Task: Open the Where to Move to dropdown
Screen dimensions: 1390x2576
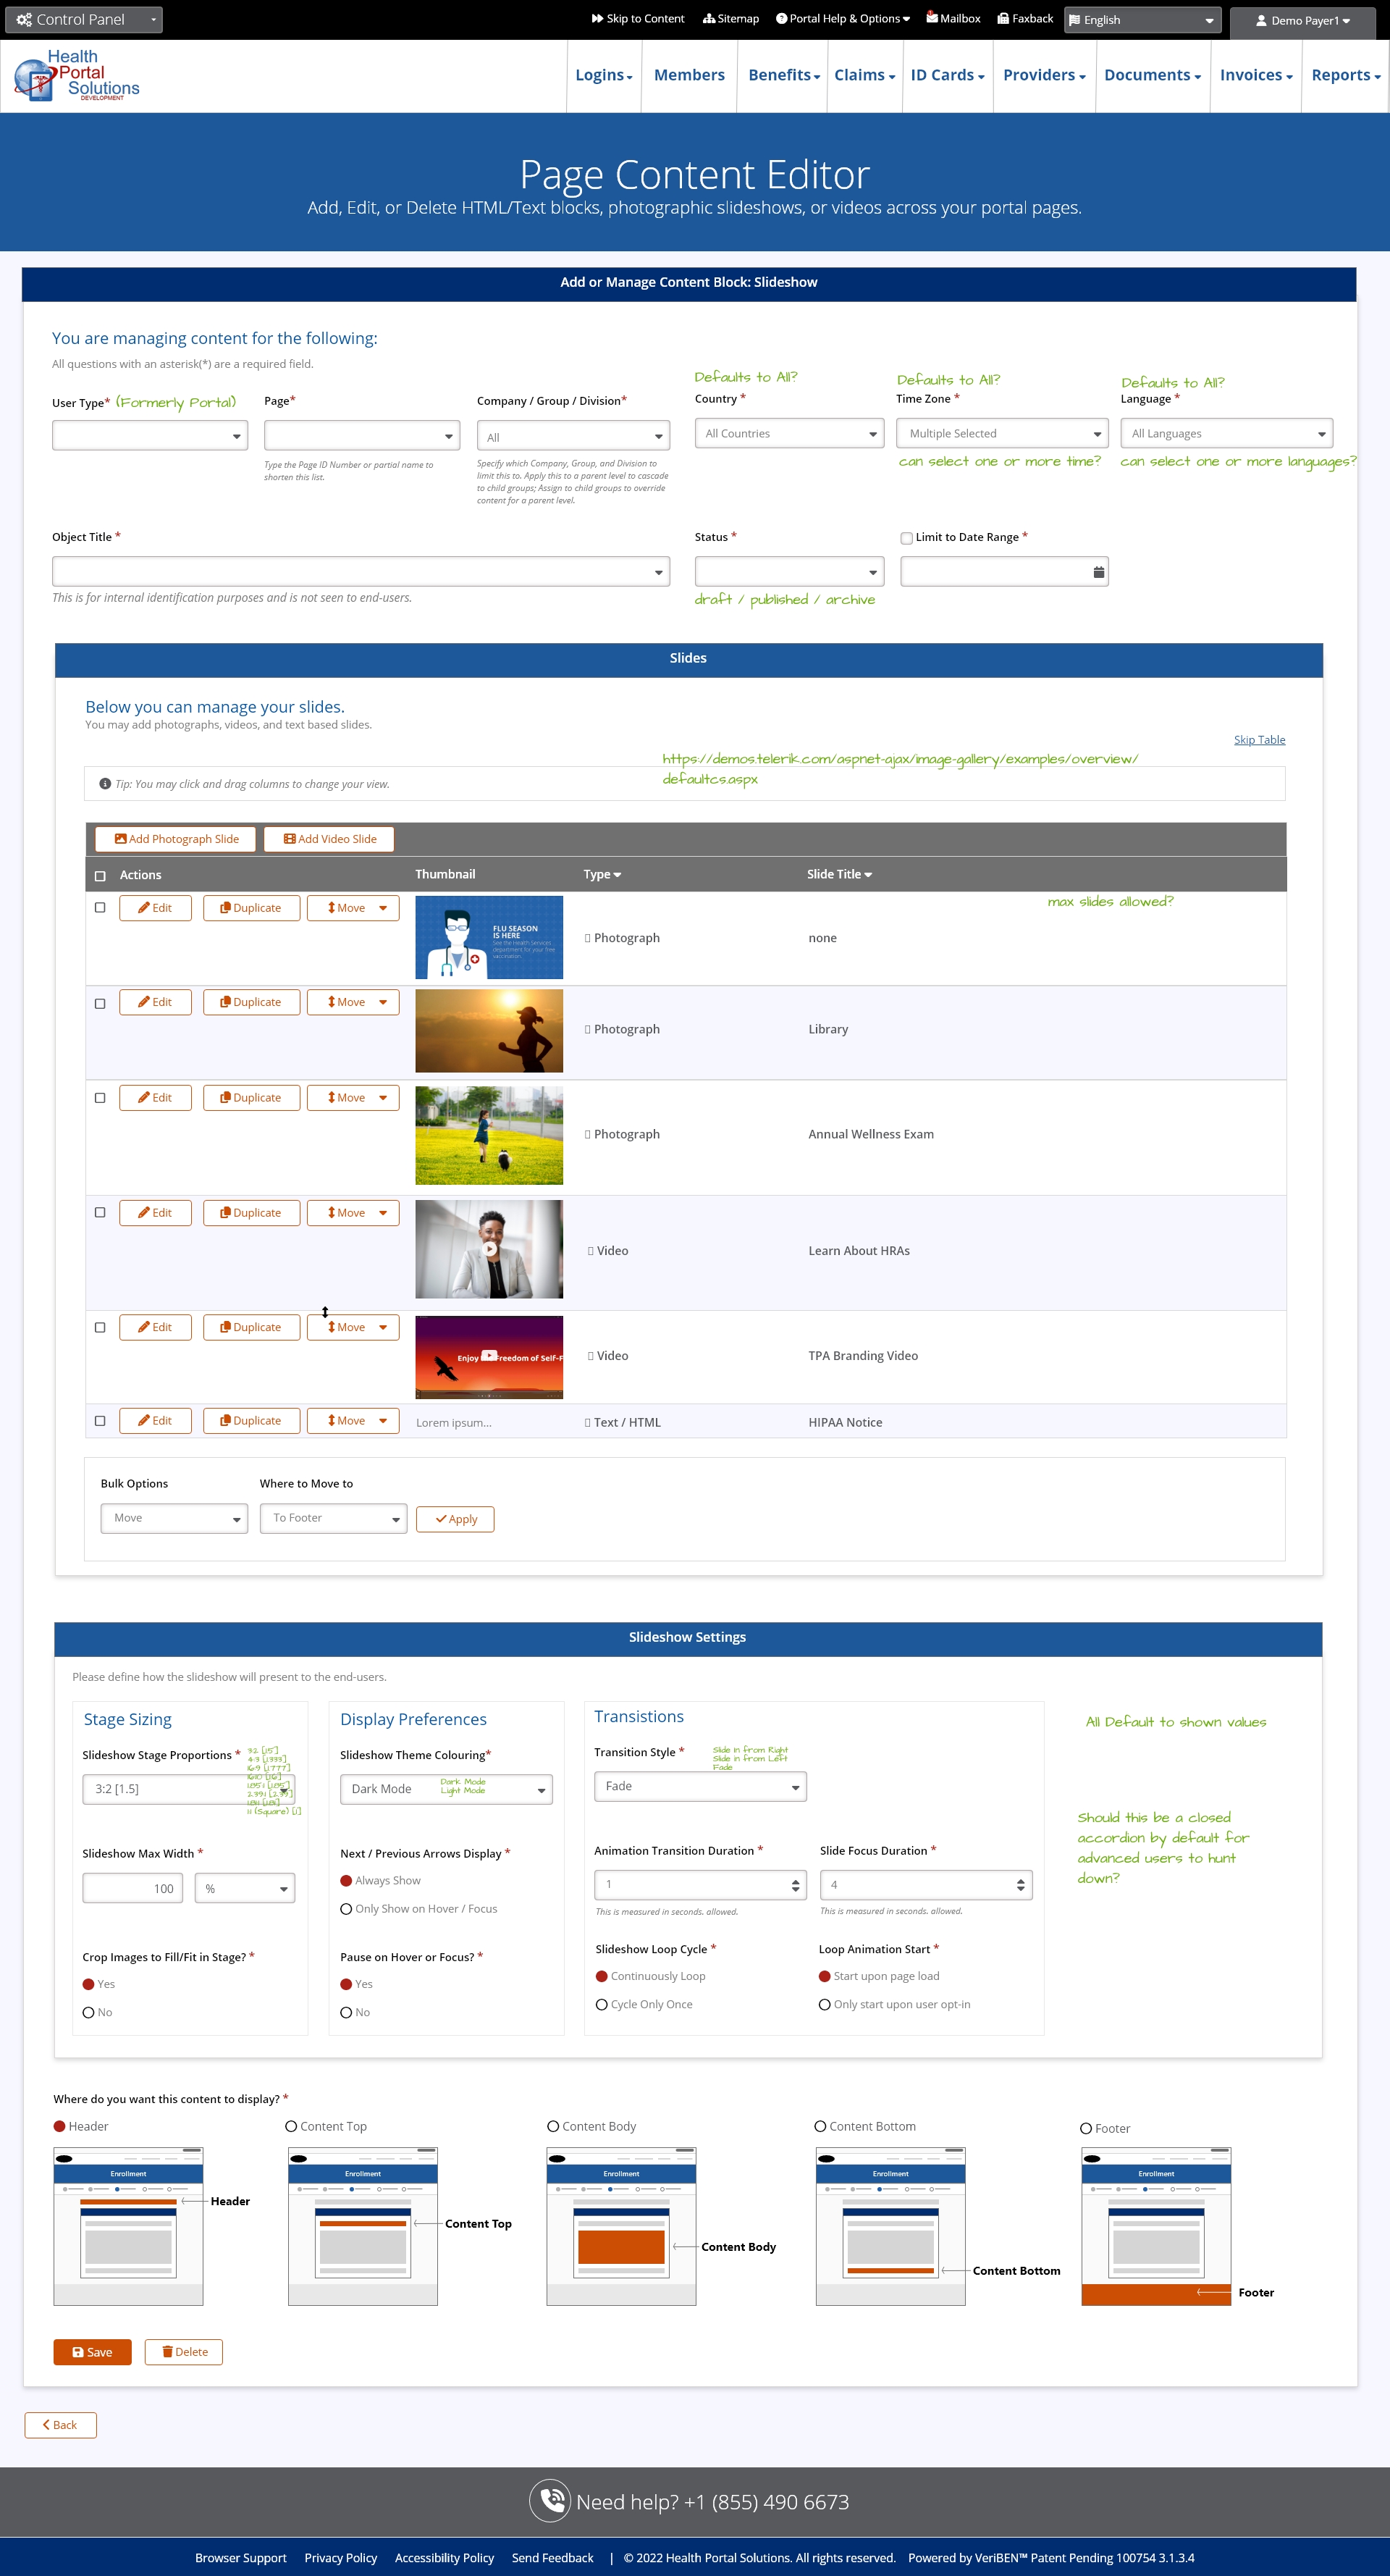Action: click(x=333, y=1518)
